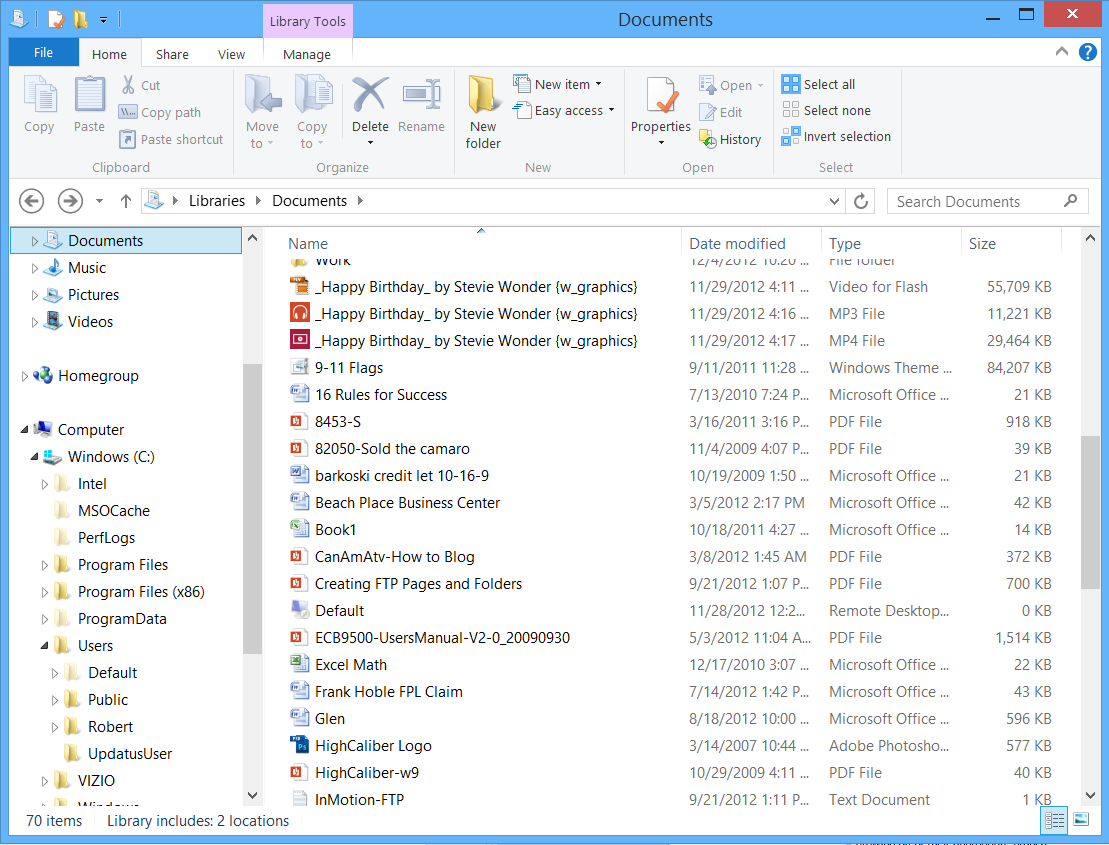Sort by the Date modified column header
This screenshot has width=1109, height=845.
pos(737,244)
